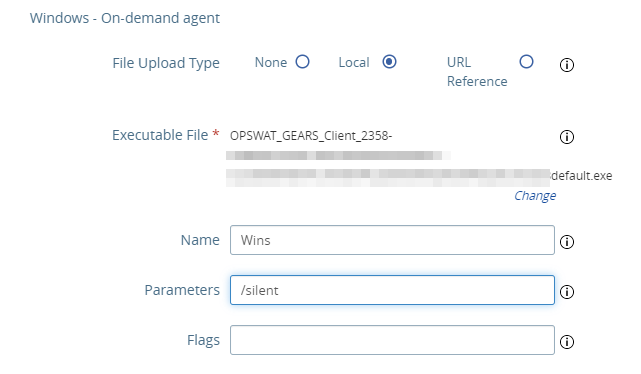Click the OPSWAT_GEARS_Client_2358- file name text
The height and width of the screenshot is (374, 641).
click(311, 136)
